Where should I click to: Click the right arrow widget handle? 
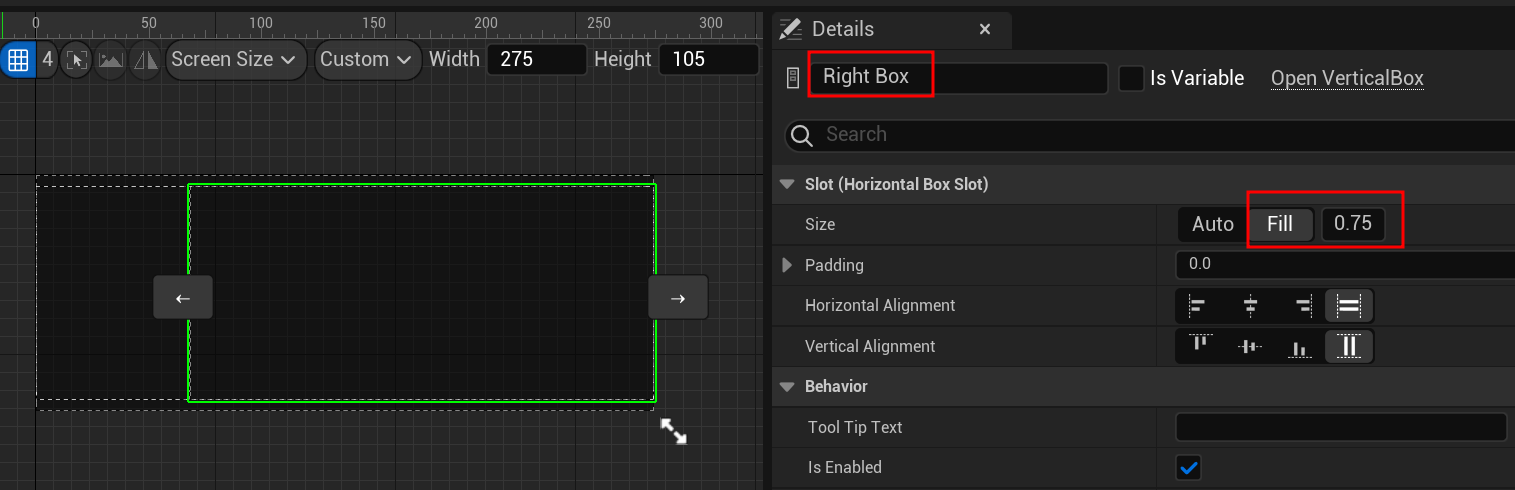coord(678,298)
